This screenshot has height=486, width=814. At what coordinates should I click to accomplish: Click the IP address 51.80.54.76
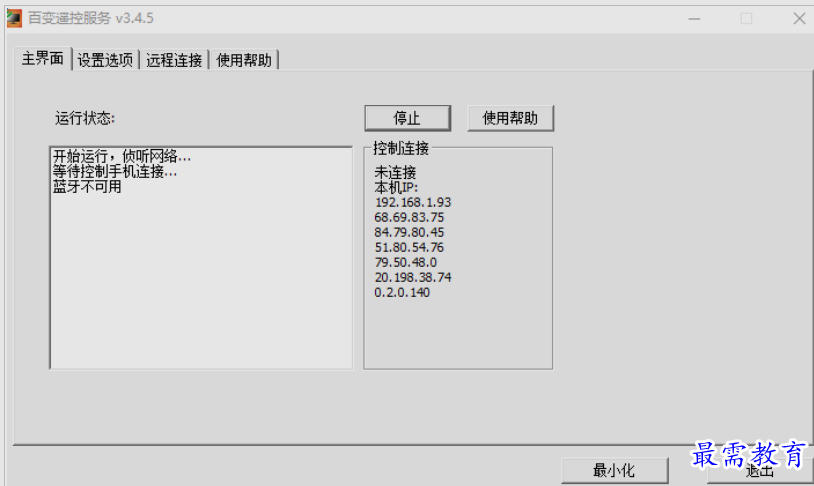pos(409,247)
